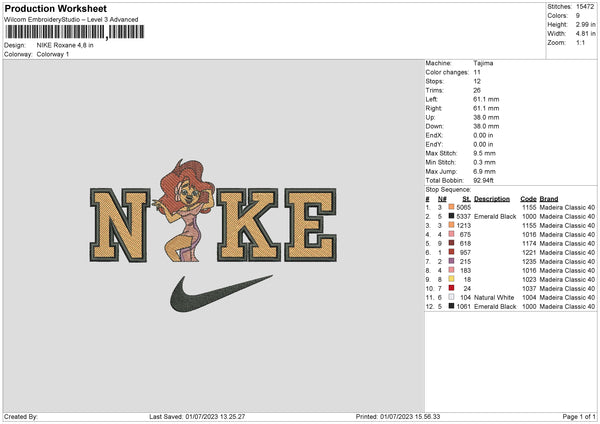Click "Emerald Black" in stop sequence row 12

click(495, 306)
